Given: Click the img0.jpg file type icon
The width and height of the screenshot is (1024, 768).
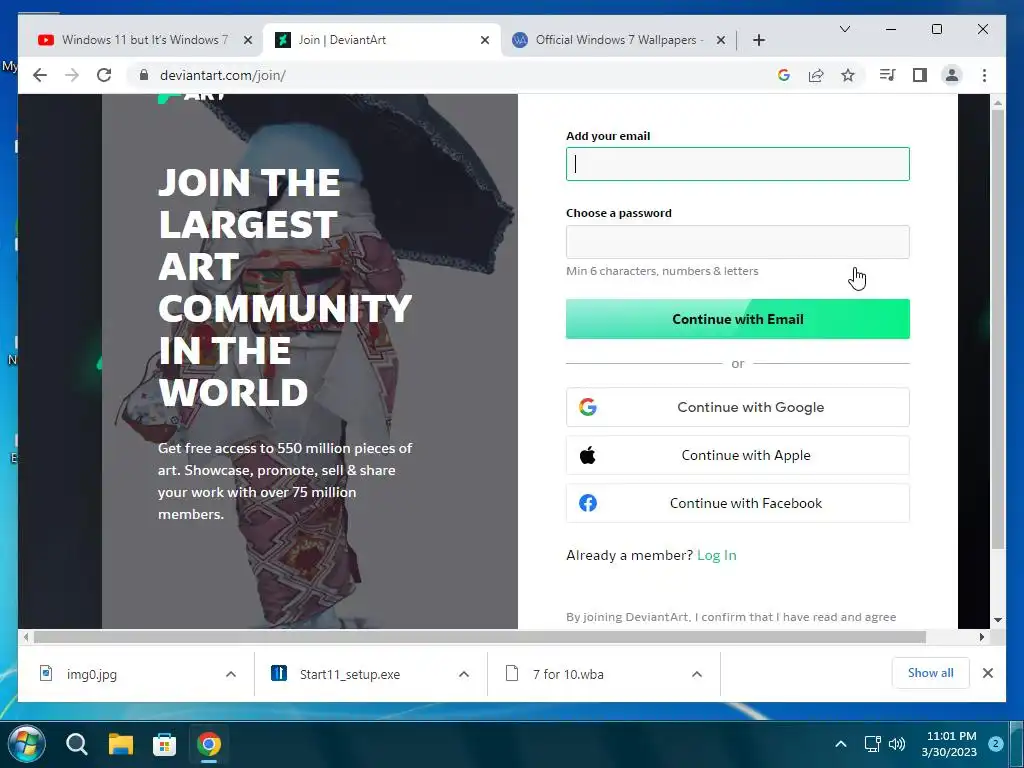Looking at the screenshot, I should [46, 673].
